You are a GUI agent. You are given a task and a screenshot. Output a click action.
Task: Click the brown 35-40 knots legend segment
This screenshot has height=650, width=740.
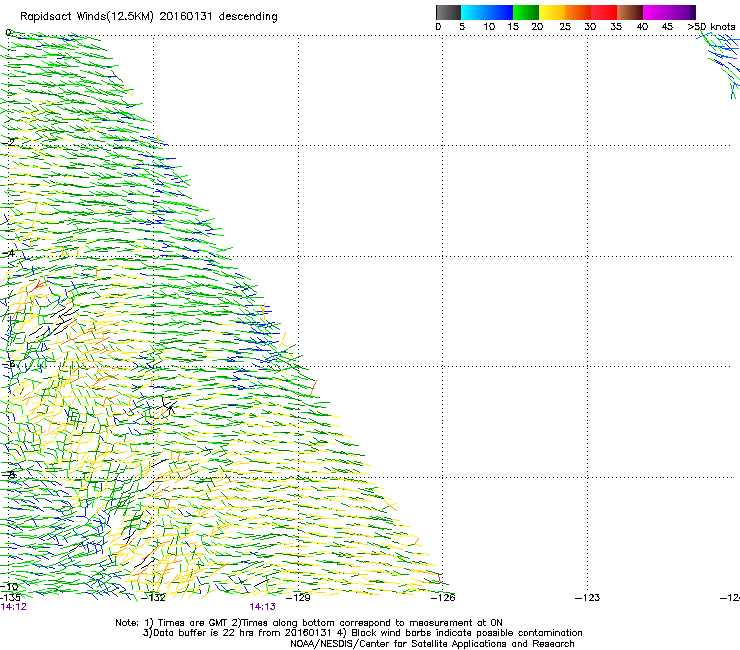tap(630, 12)
